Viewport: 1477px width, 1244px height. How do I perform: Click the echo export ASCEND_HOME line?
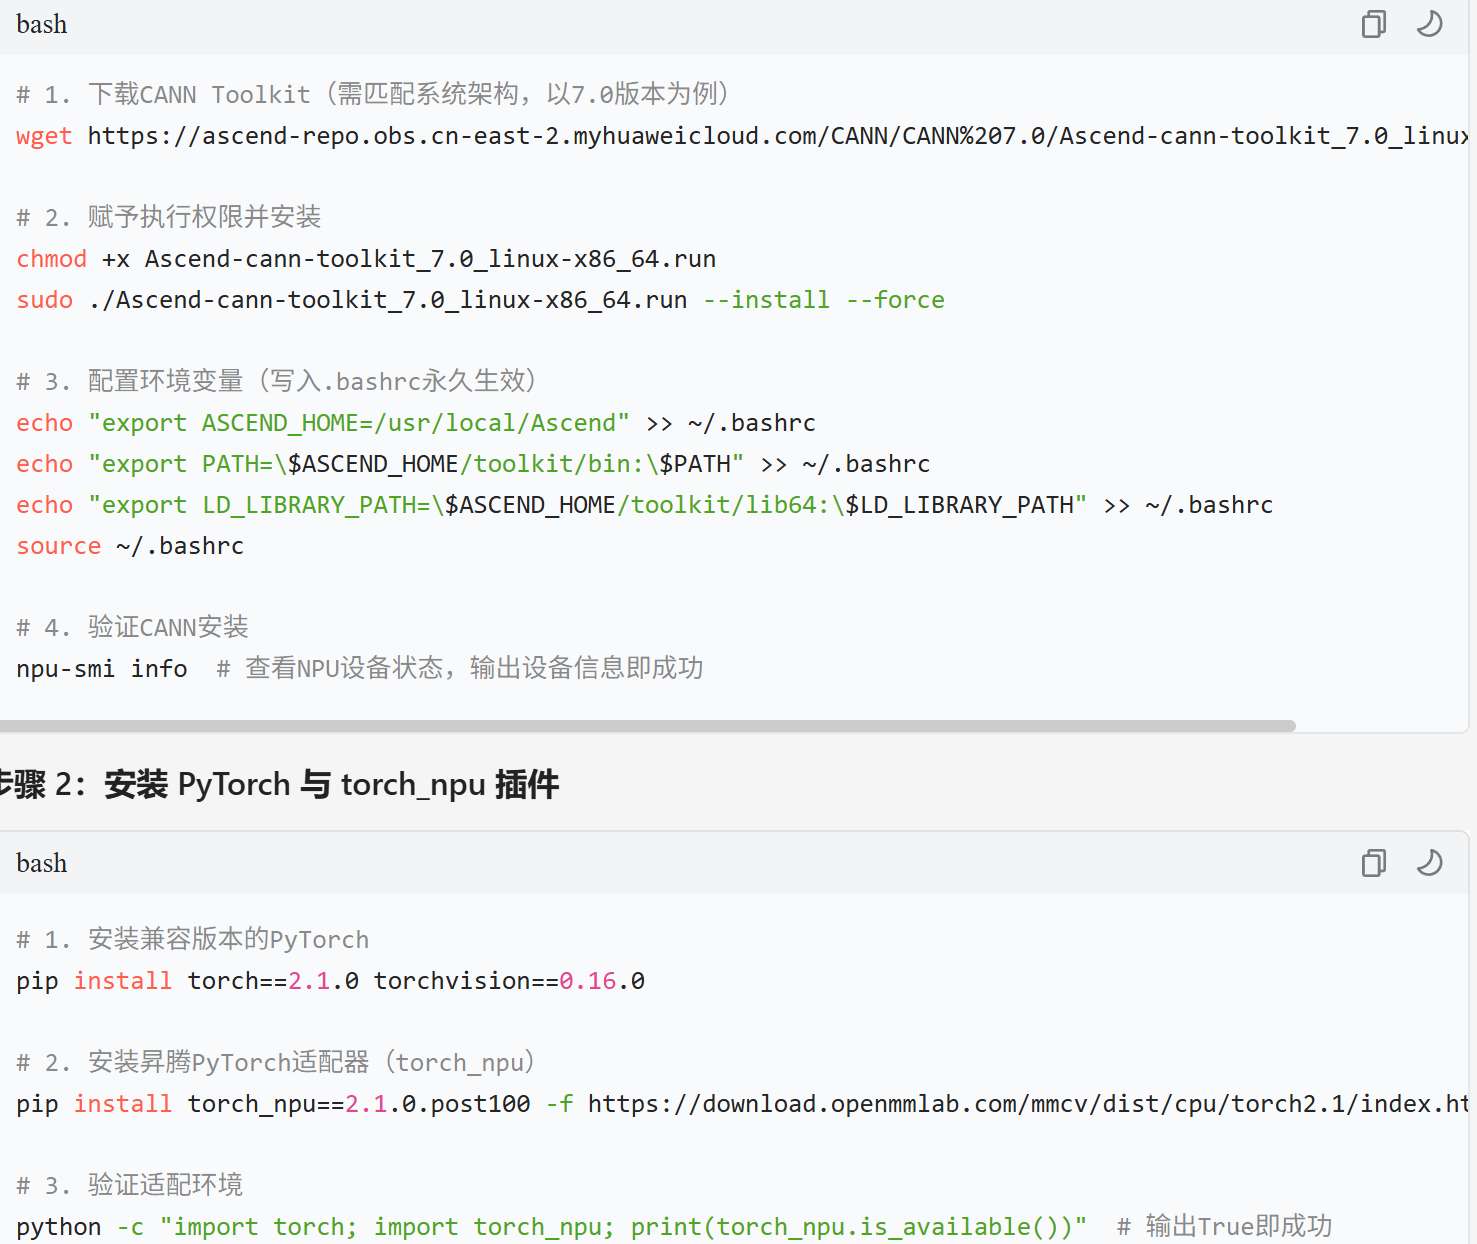coord(416,423)
